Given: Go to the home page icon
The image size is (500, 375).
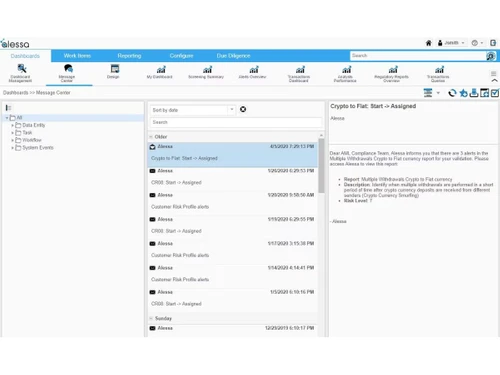Looking at the screenshot, I should pyautogui.click(x=429, y=43).
